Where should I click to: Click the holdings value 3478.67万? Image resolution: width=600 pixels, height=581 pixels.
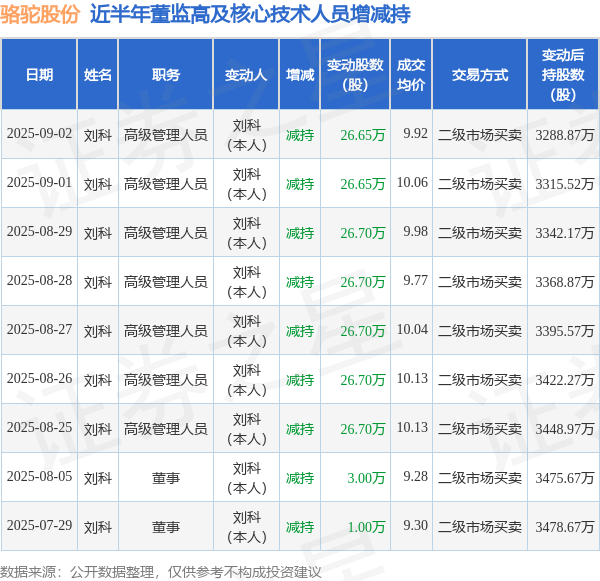(x=564, y=527)
